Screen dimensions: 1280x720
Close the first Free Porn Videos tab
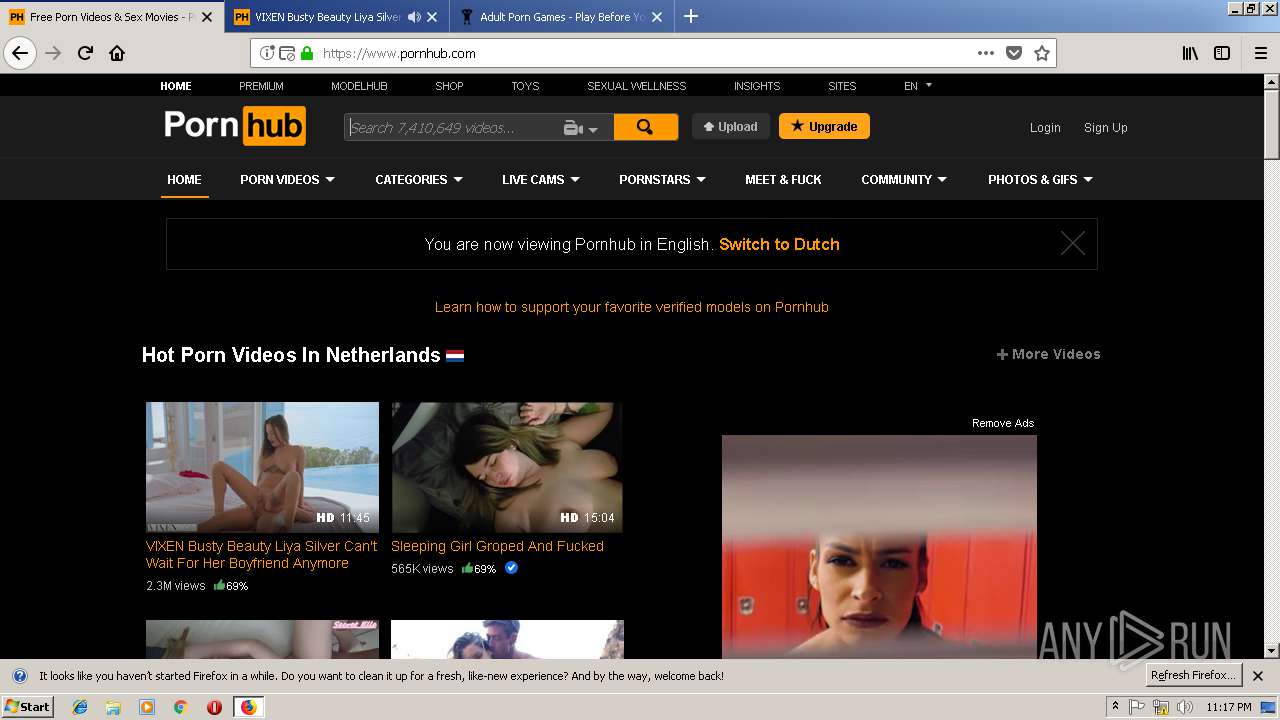pos(207,17)
